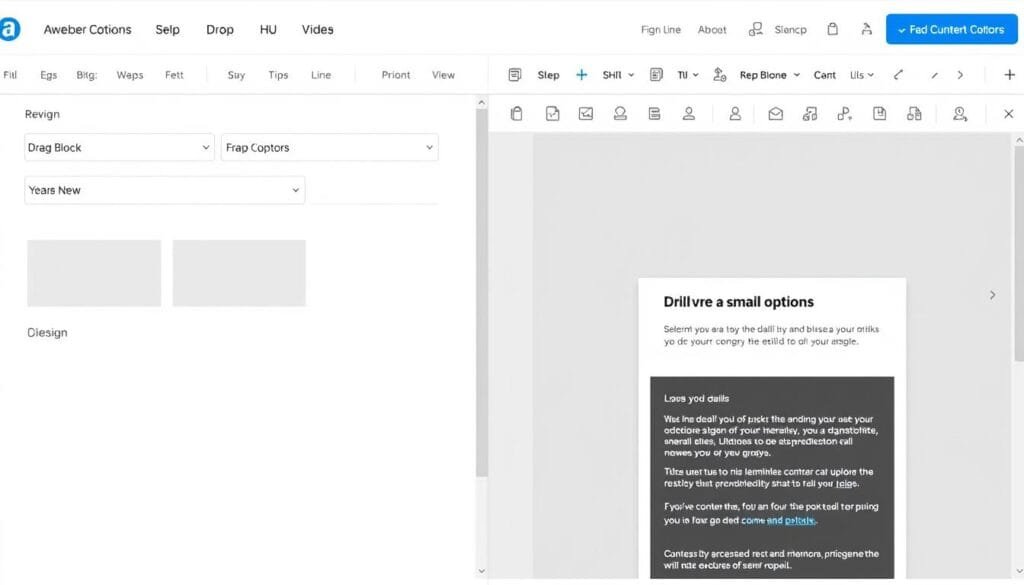Image resolution: width=1024 pixels, height=585 pixels.
Task: Switch to the Tips tab
Action: 278,75
